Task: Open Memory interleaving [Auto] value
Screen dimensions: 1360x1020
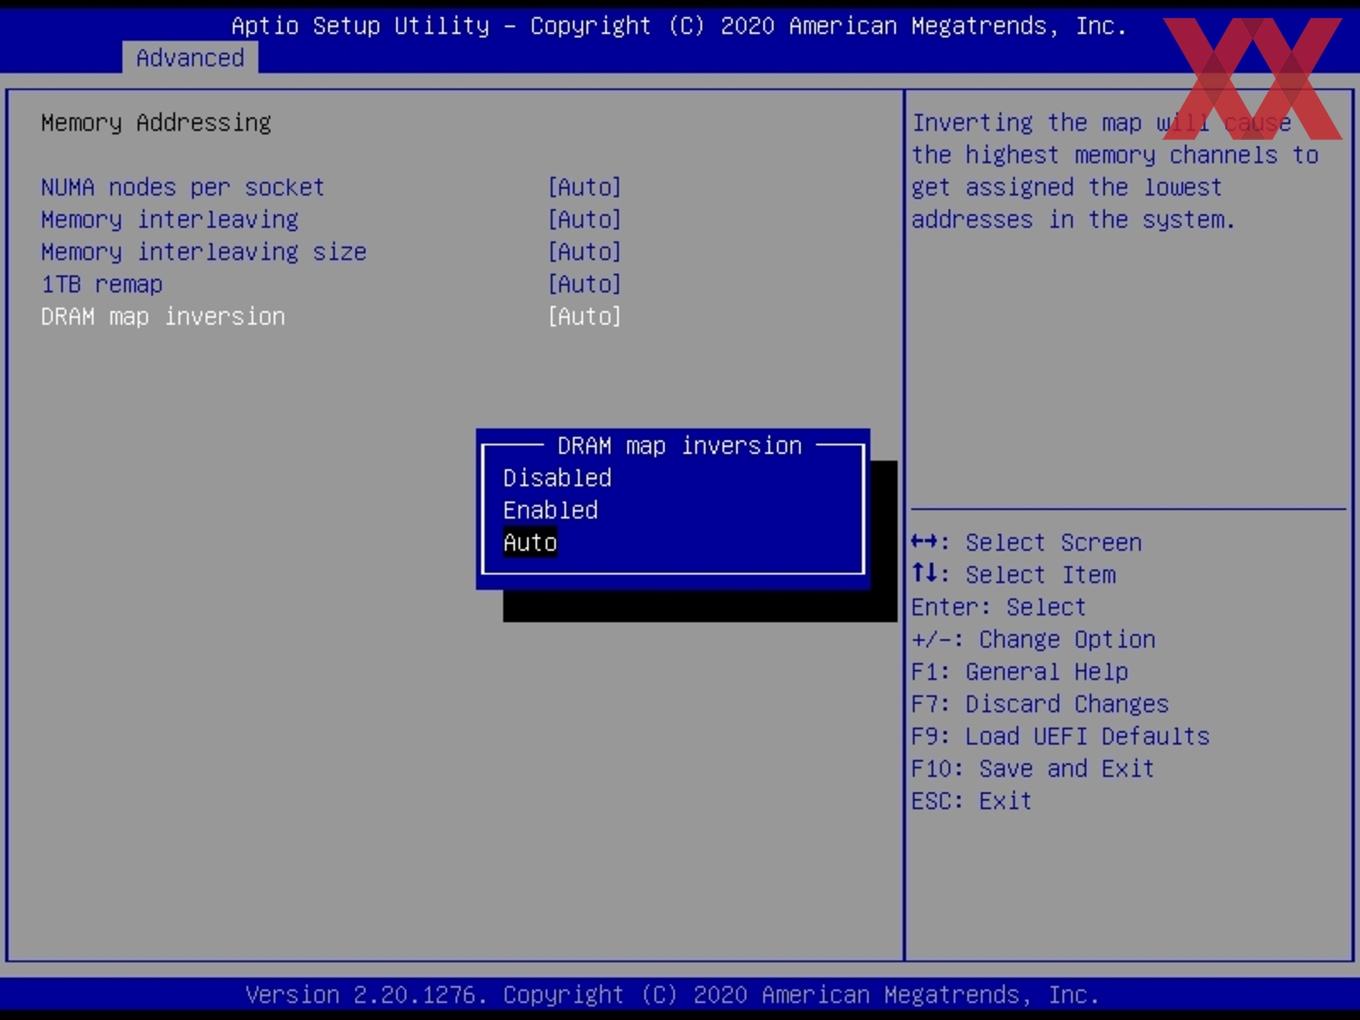Action: [x=584, y=219]
